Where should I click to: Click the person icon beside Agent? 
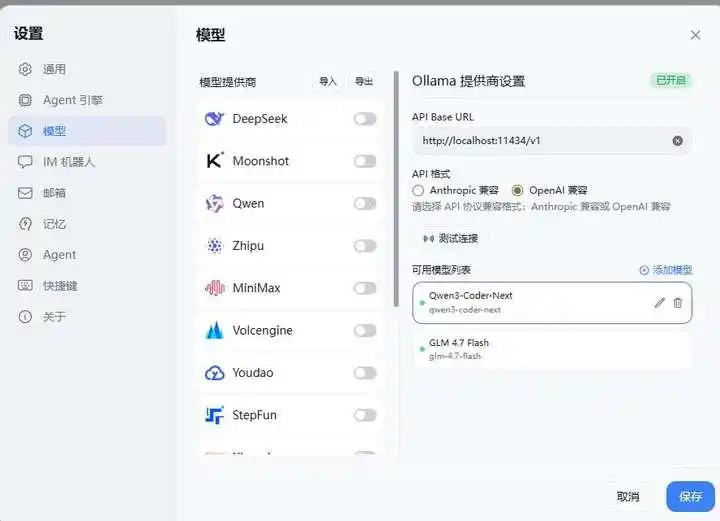click(25, 255)
